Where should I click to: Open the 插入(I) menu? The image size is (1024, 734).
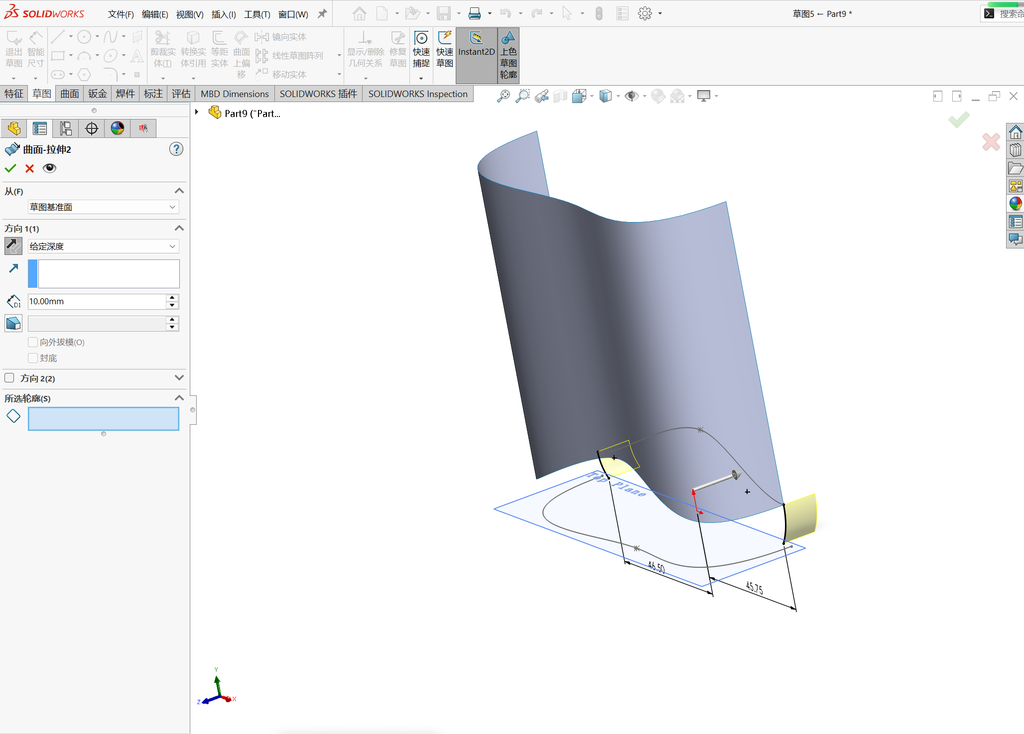pos(223,14)
